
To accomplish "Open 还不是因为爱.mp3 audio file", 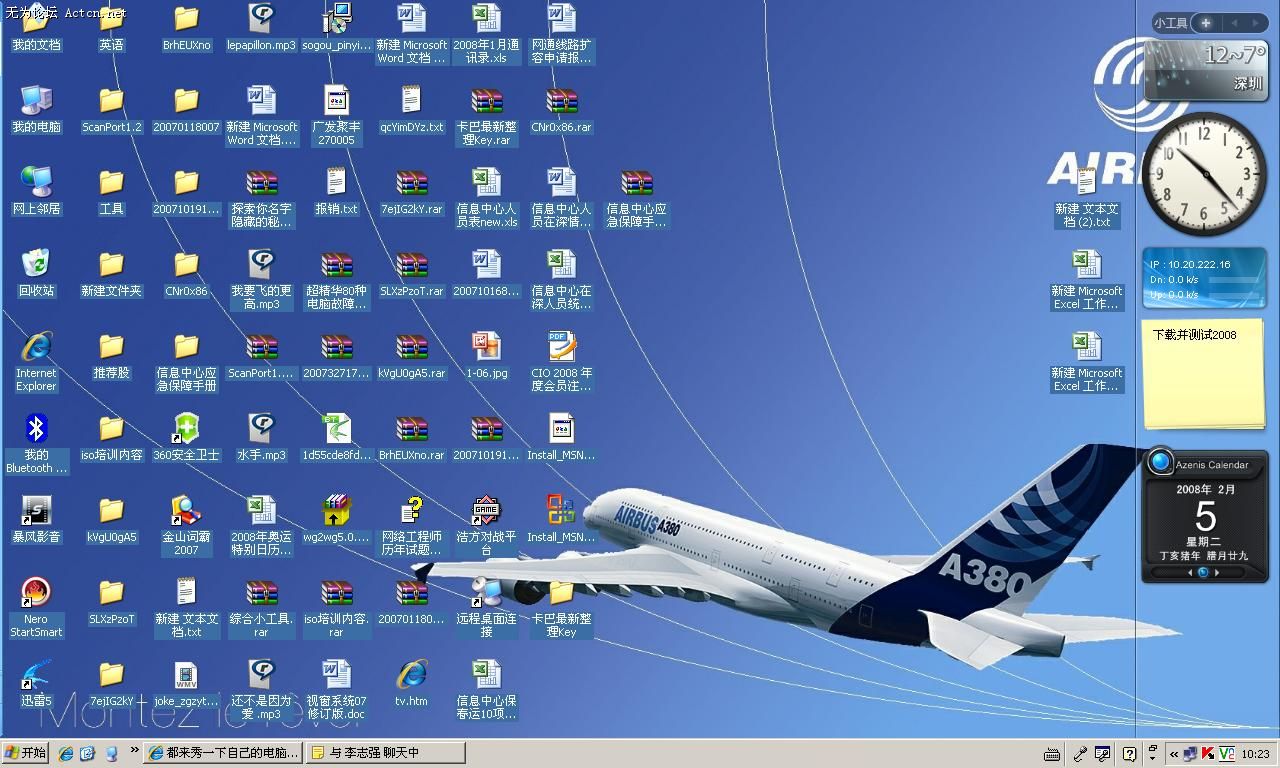I will [x=261, y=690].
